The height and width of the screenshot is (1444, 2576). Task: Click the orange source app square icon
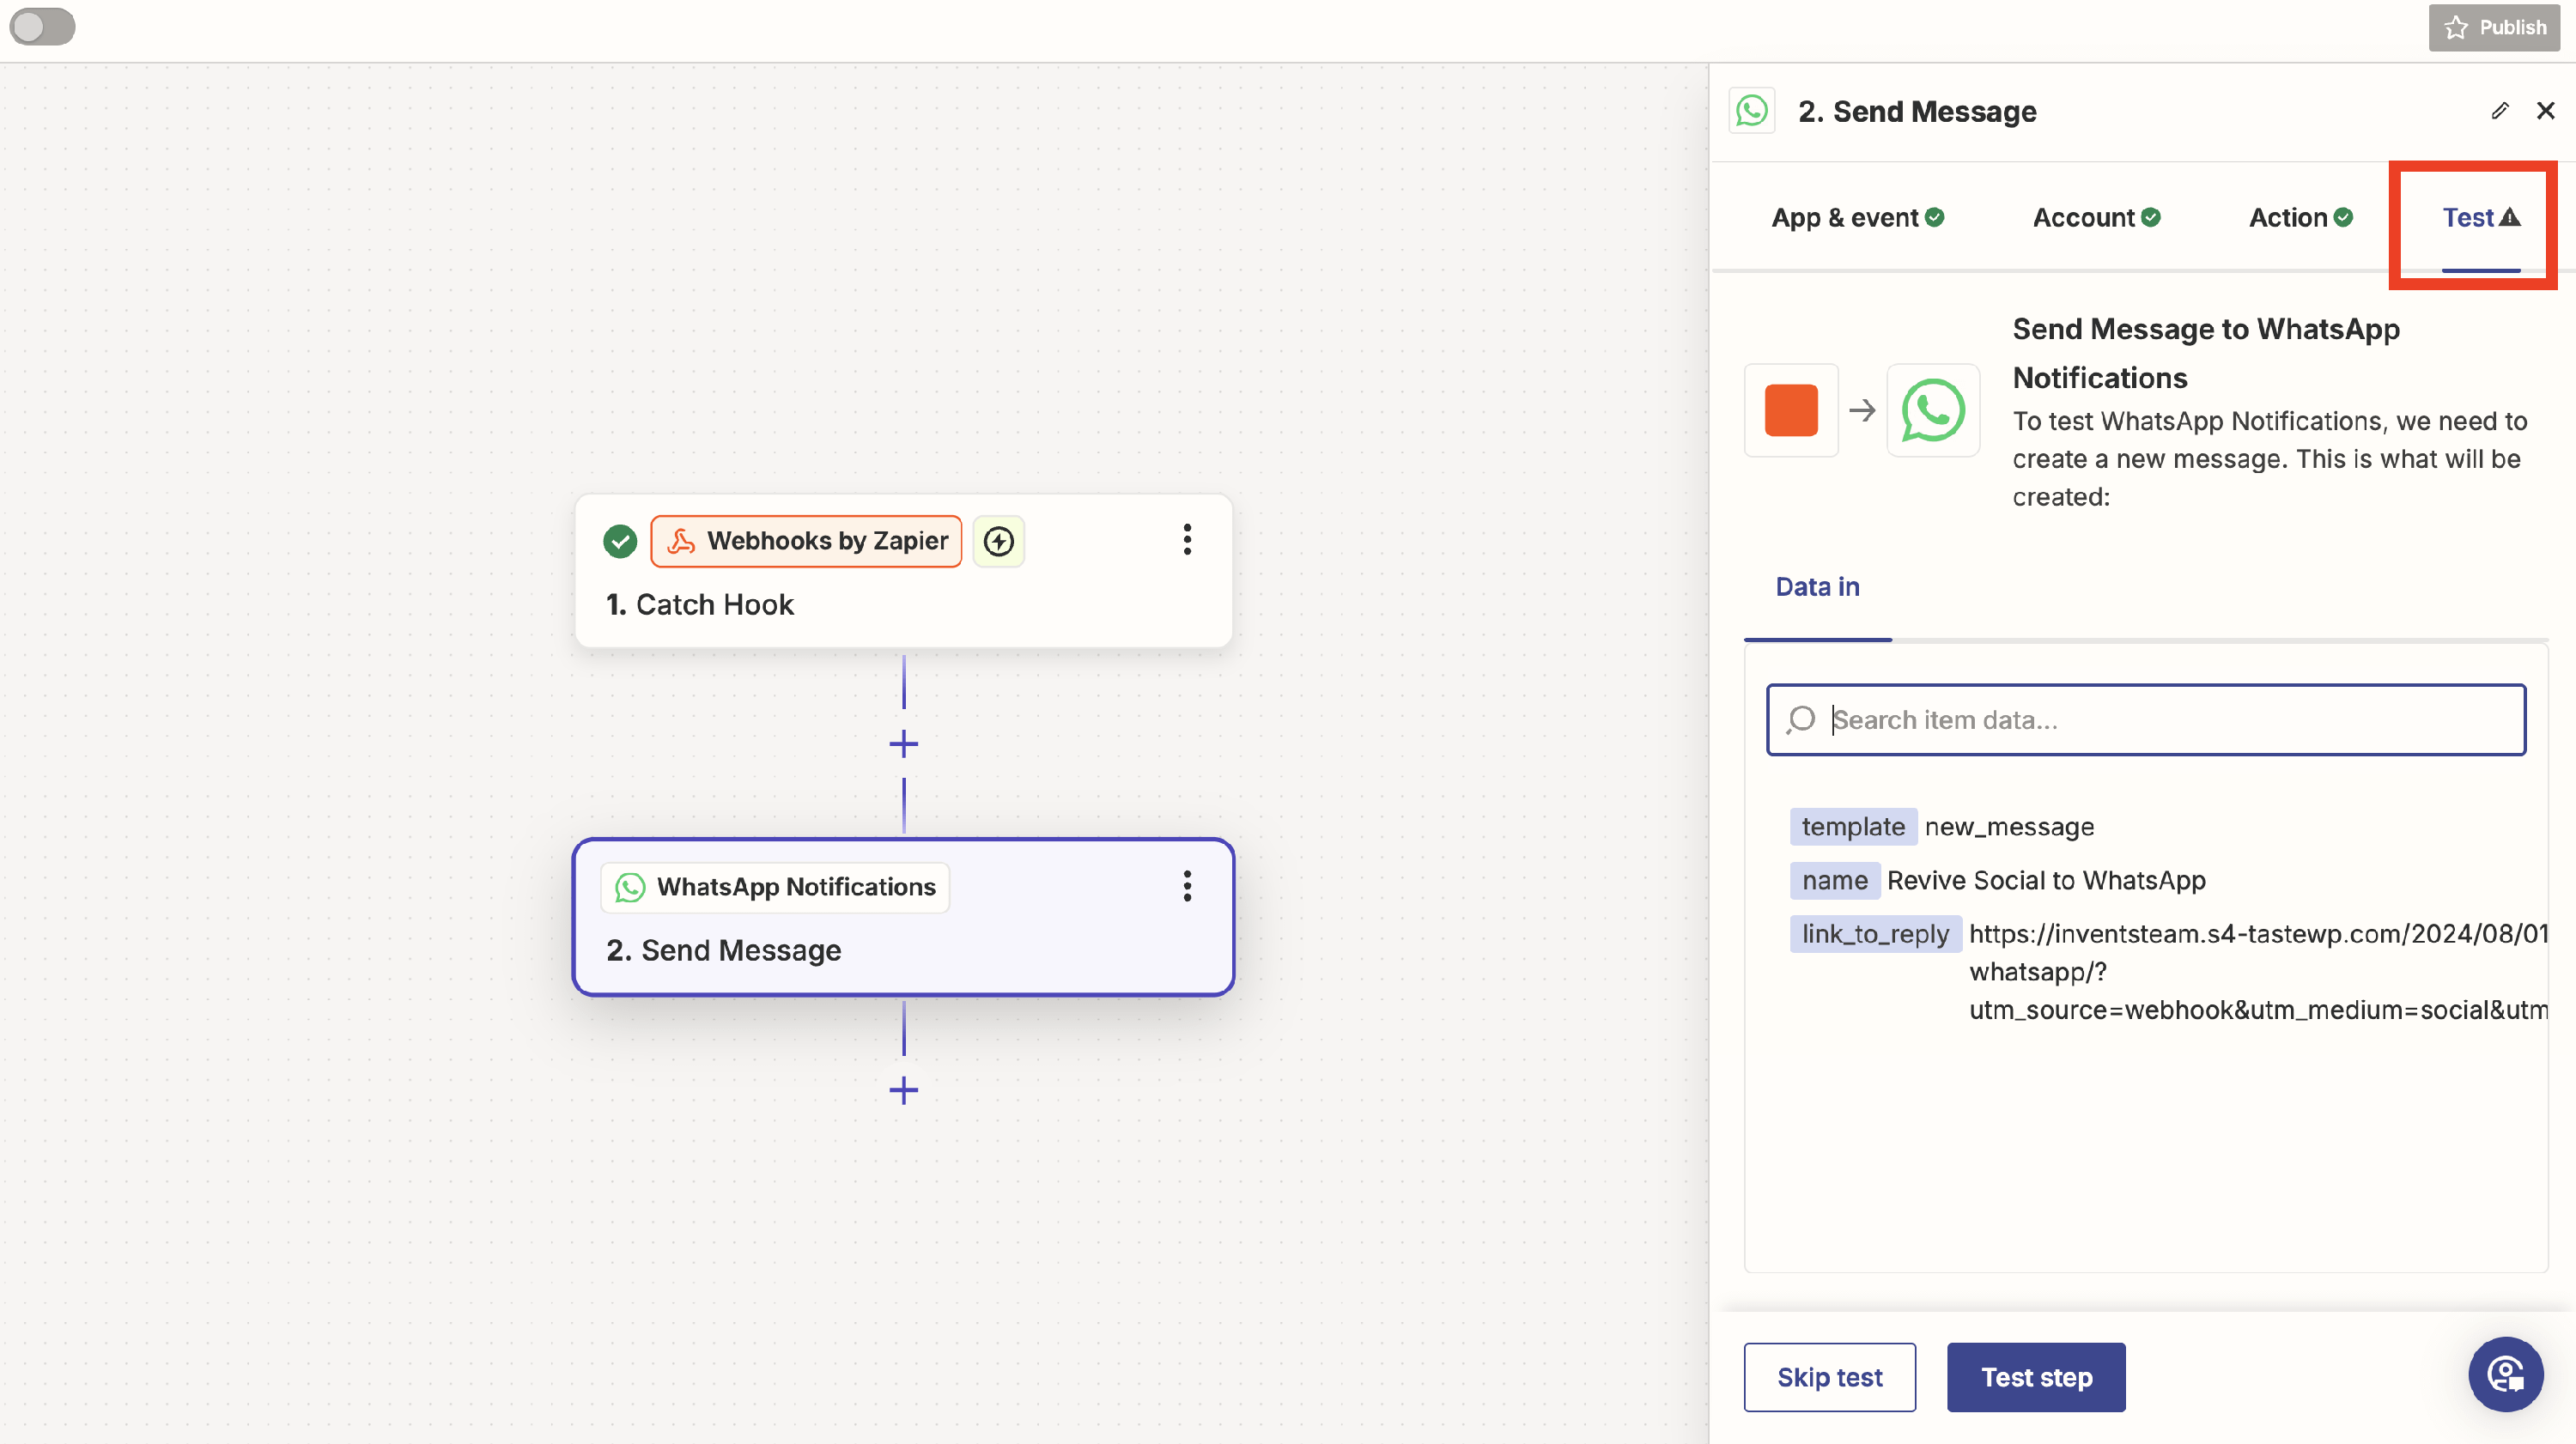pyautogui.click(x=1790, y=410)
